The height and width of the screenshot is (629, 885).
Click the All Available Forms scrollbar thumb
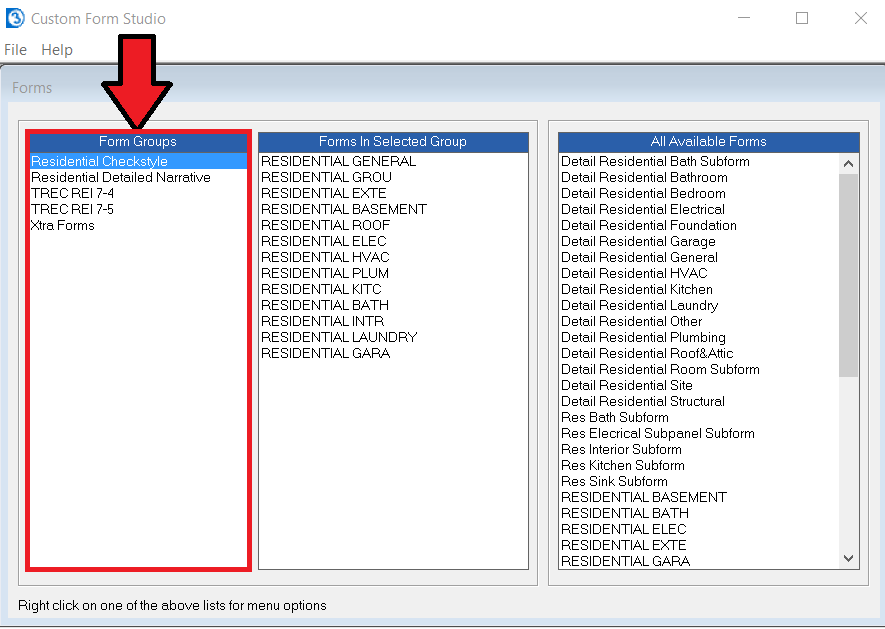coord(848,275)
